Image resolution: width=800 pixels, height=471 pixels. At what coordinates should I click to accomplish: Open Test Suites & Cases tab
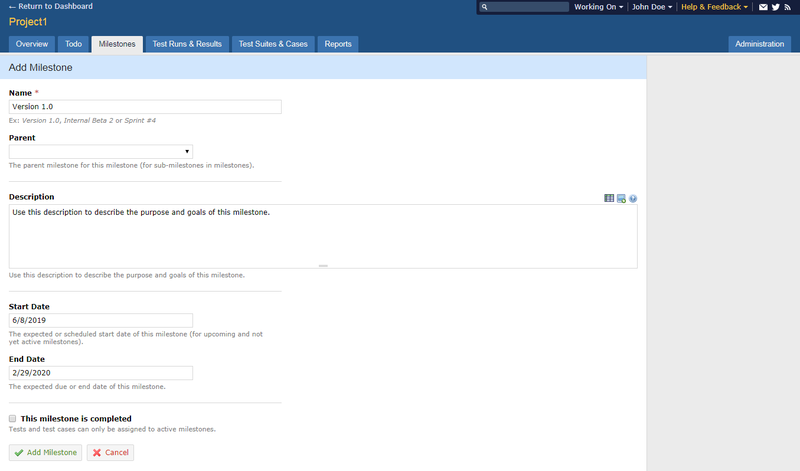pyautogui.click(x=273, y=44)
